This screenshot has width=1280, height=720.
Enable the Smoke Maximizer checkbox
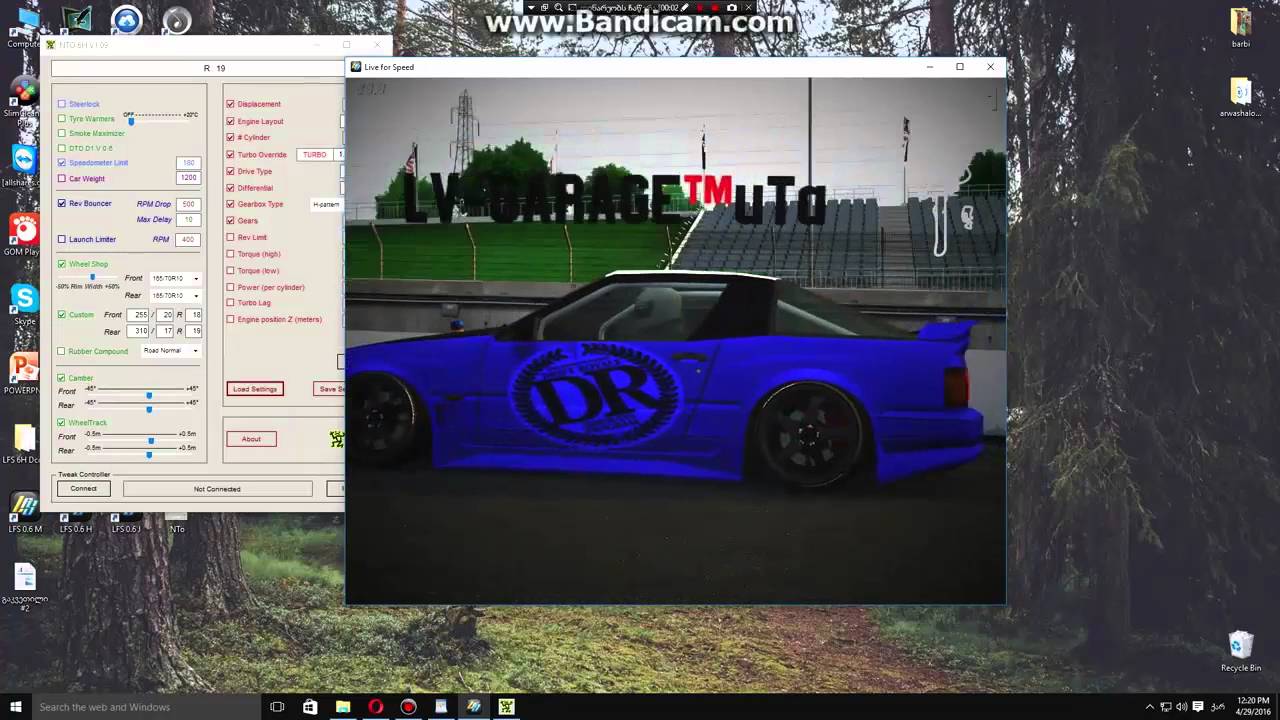click(61, 133)
